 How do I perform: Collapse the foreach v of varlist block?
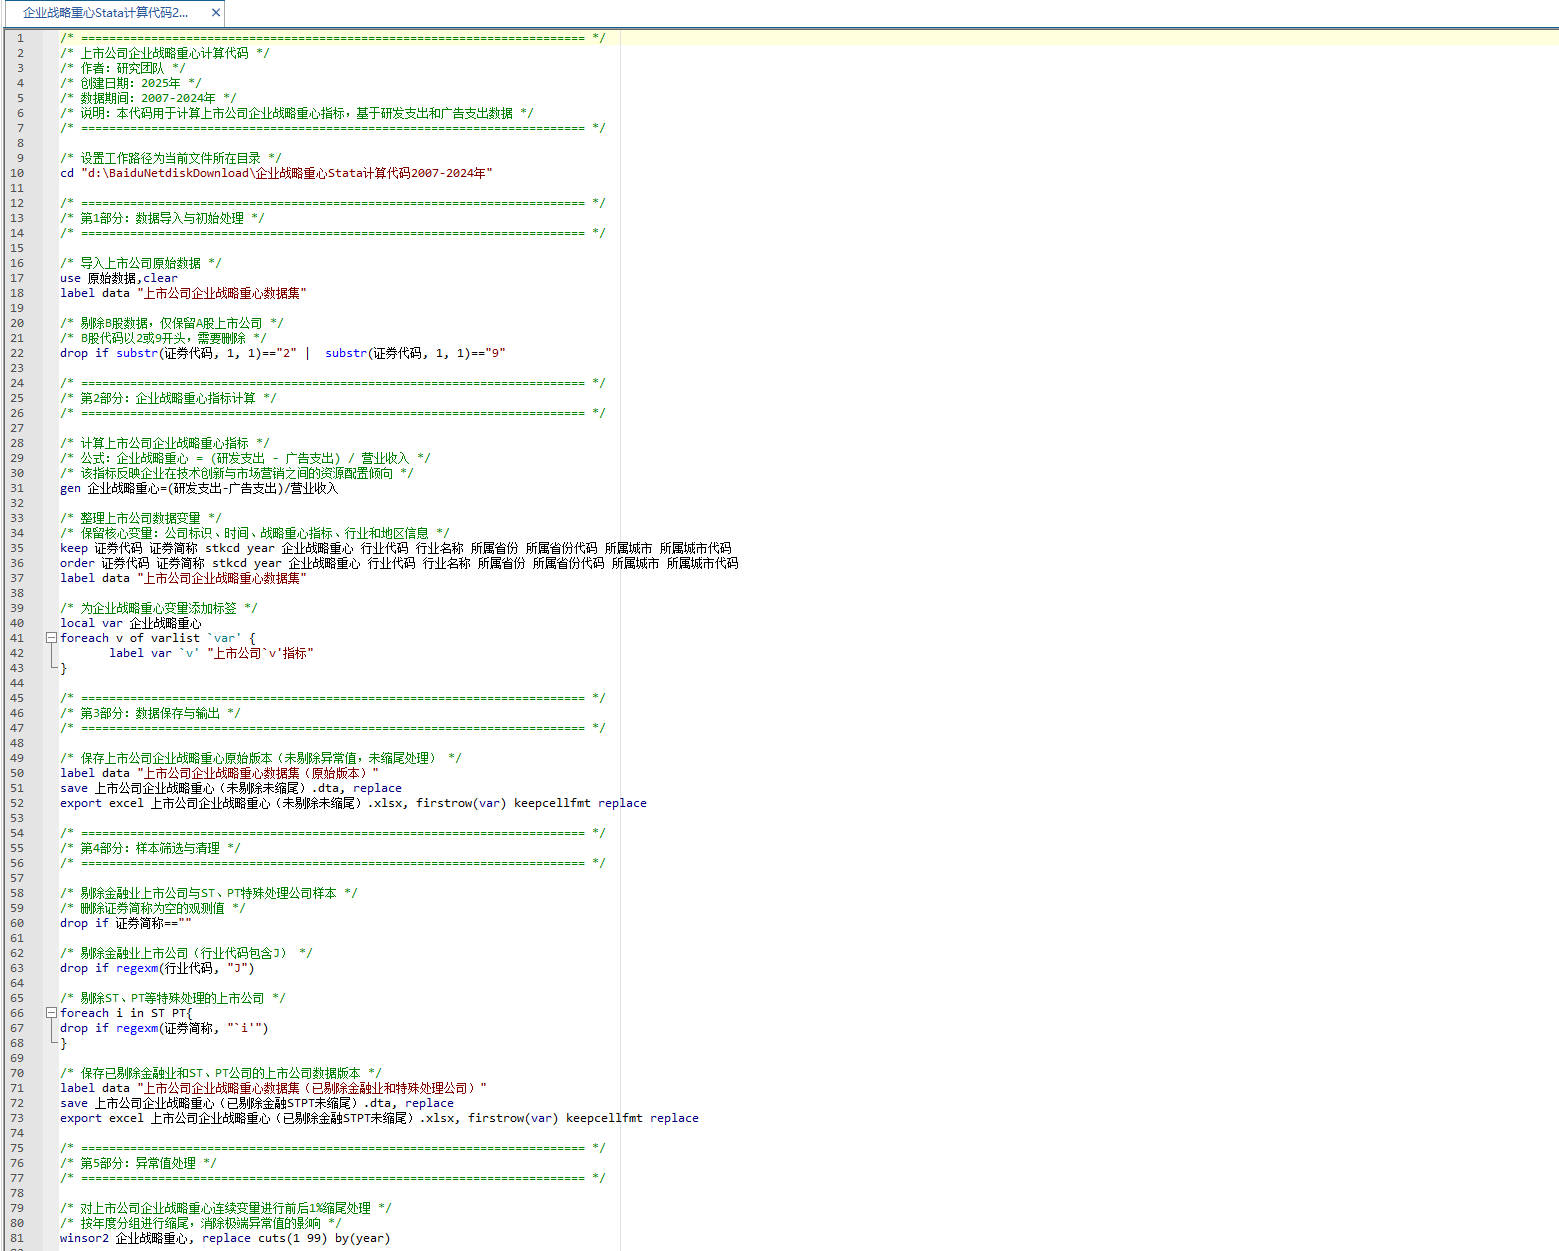tap(51, 638)
